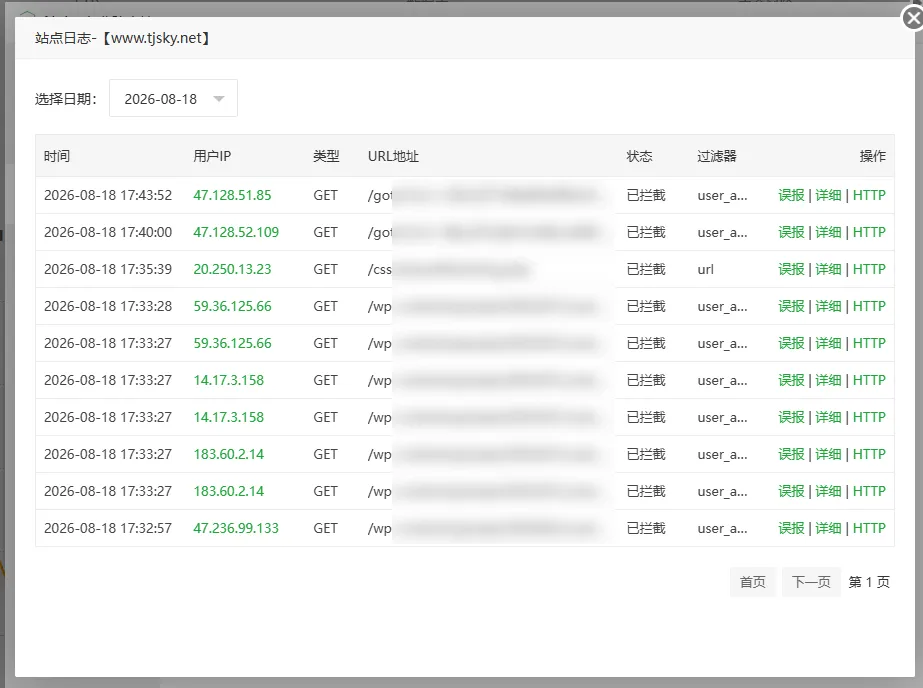This screenshot has height=688, width=923.
Task: Click timestamp 2026-08-18 17:32:57
Action: click(x=108, y=529)
